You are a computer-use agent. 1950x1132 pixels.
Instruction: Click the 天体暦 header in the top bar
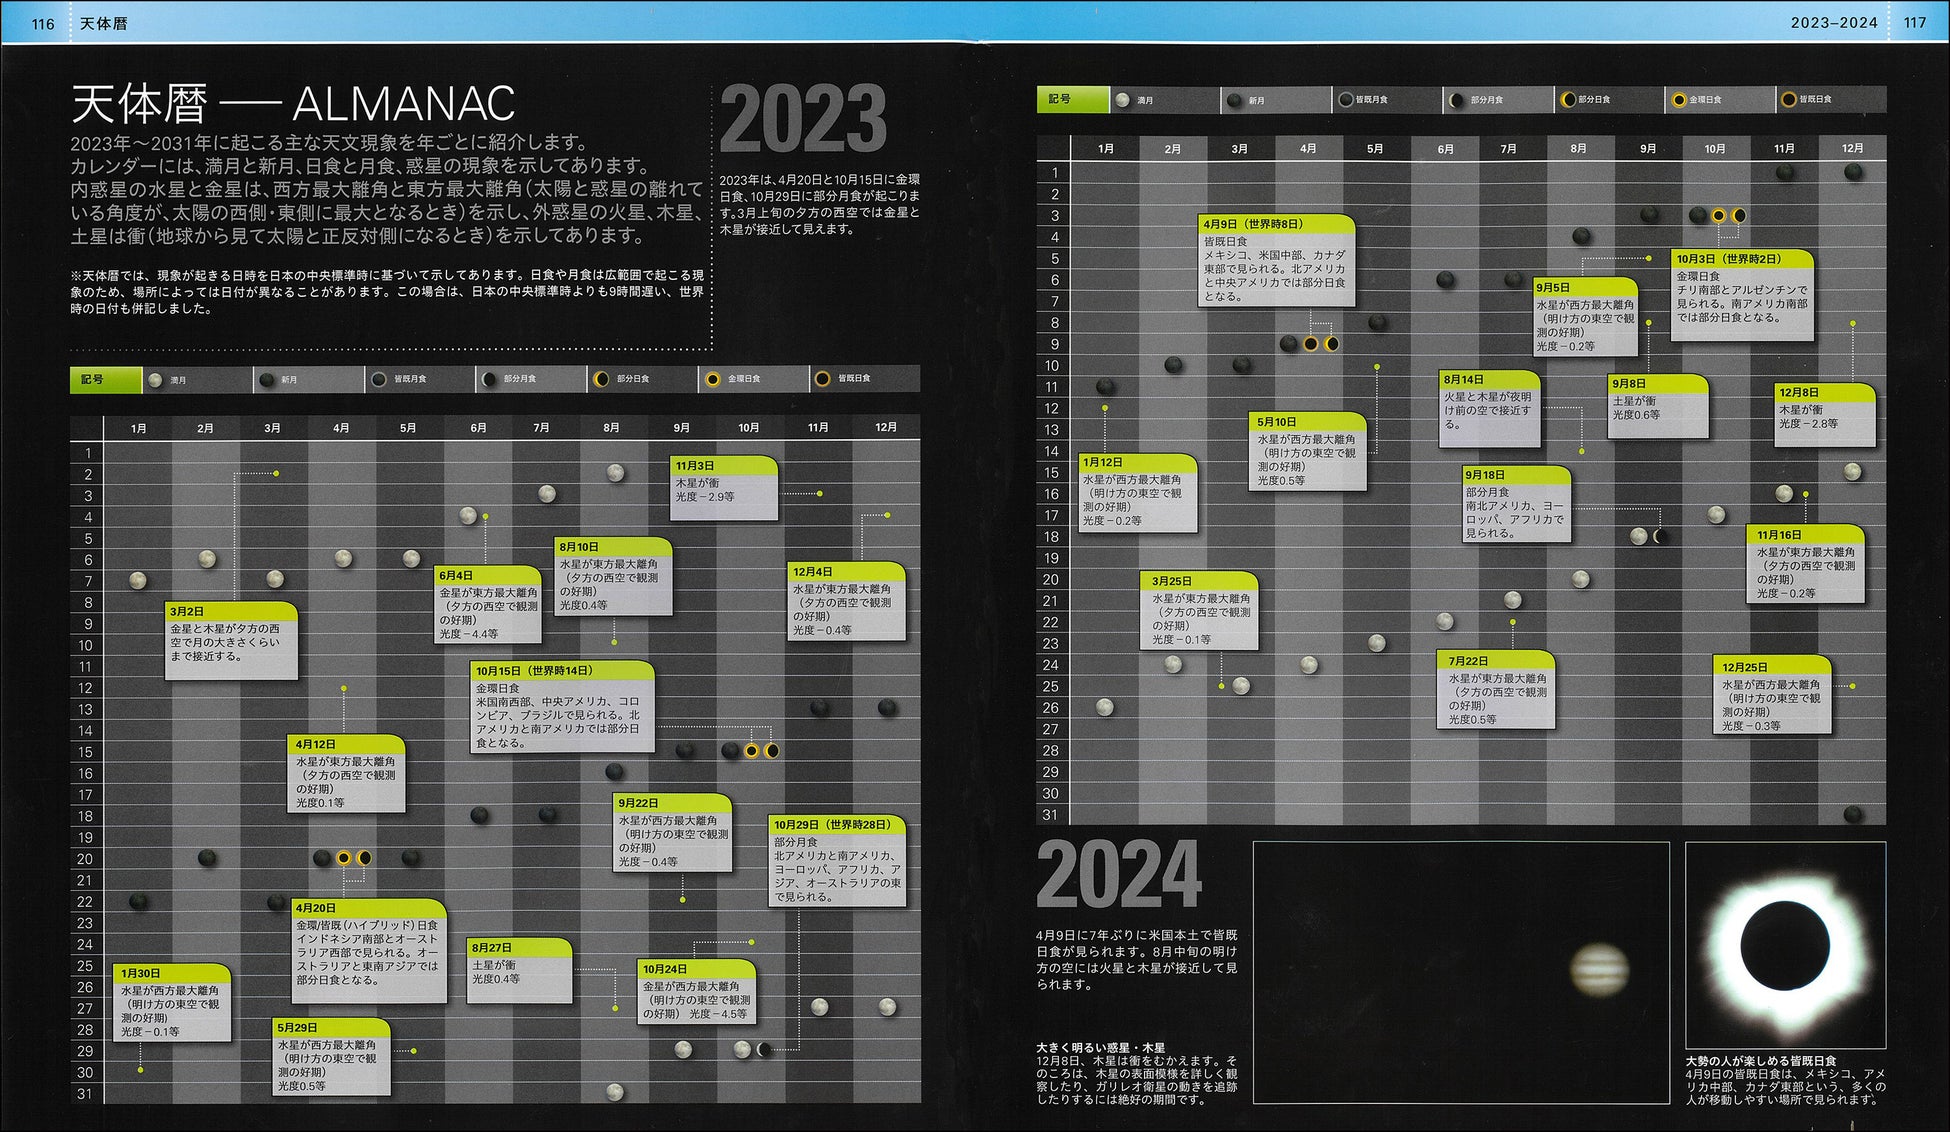(104, 23)
